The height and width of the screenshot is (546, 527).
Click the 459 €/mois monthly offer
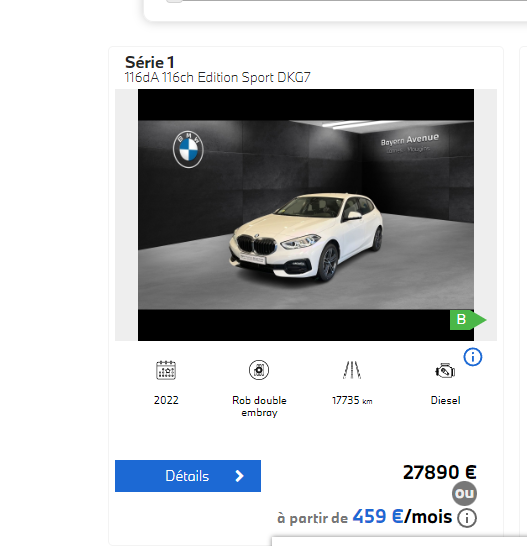point(402,517)
